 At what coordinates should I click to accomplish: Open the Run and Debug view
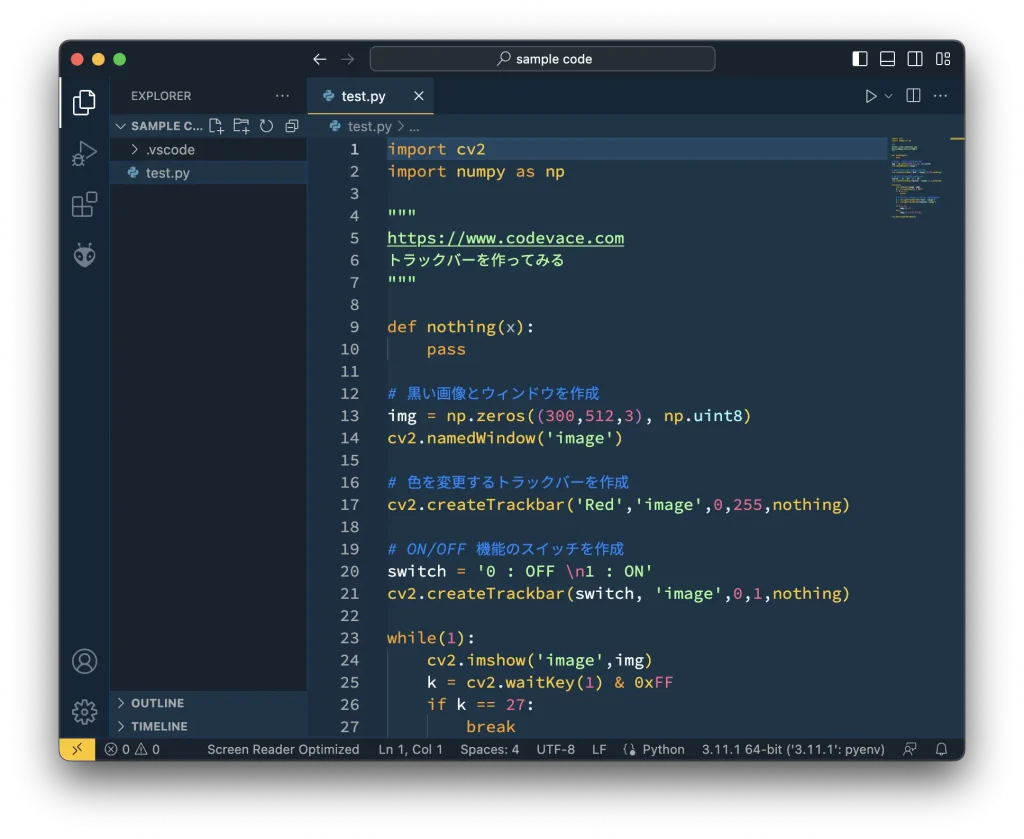pyautogui.click(x=84, y=154)
